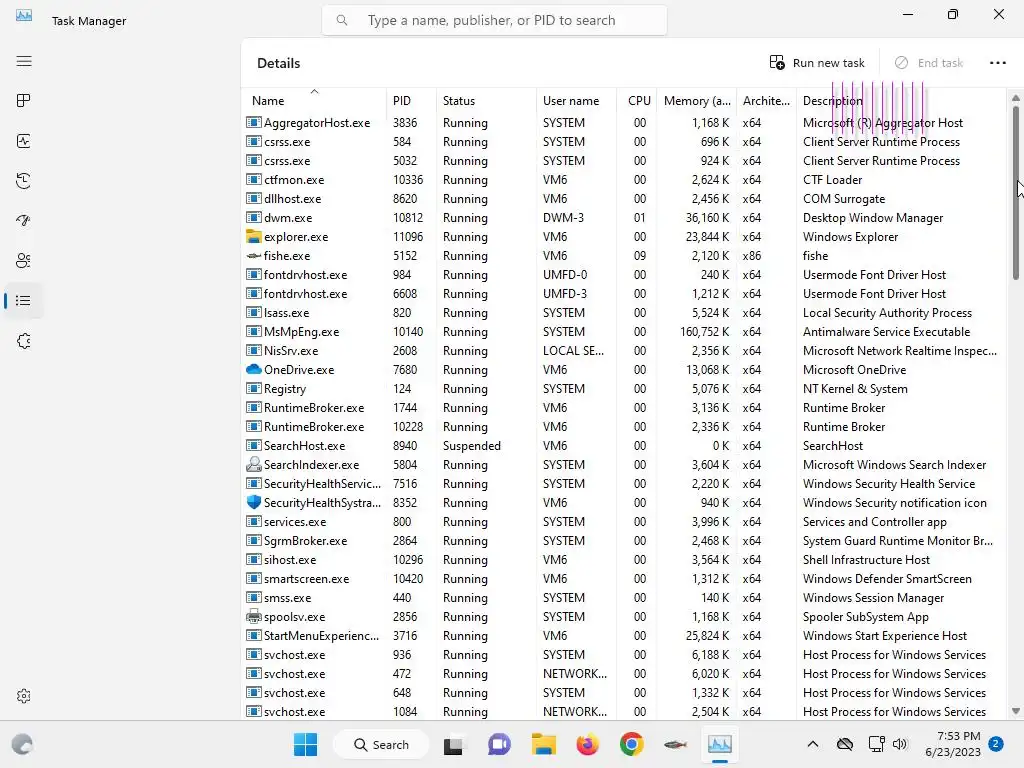1024x768 pixels.
Task: Open the Performance page in sidebar
Action: [x=24, y=141]
